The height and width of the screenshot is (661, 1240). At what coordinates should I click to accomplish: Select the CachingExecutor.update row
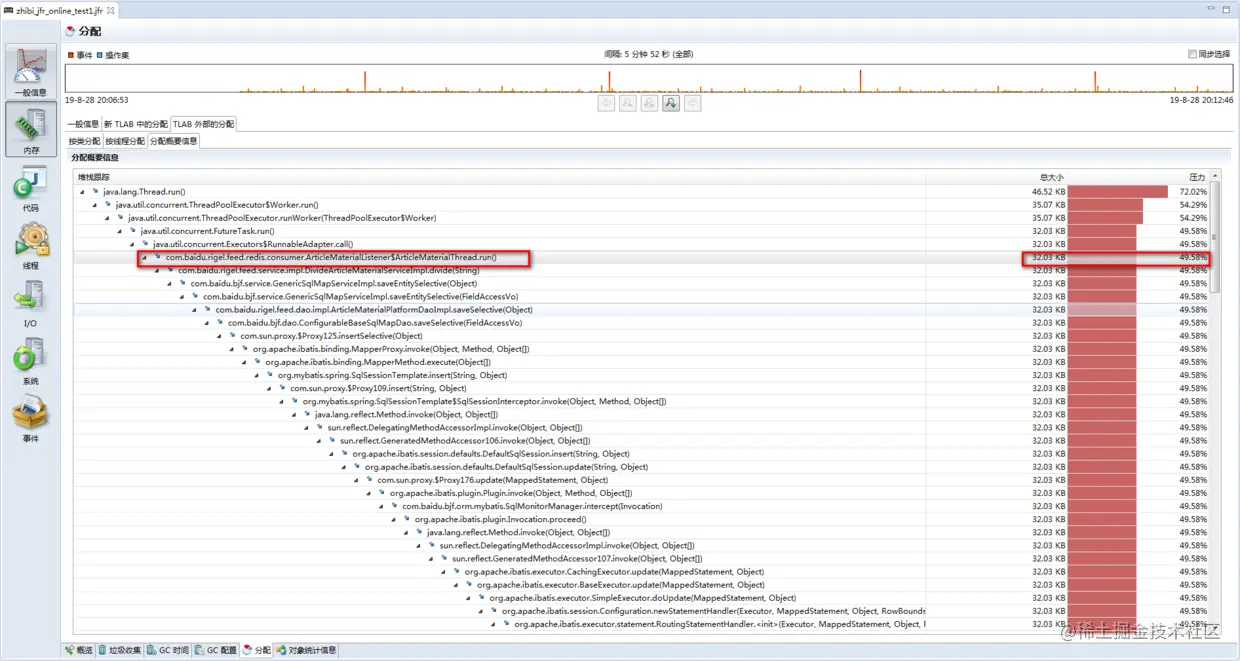point(641,572)
